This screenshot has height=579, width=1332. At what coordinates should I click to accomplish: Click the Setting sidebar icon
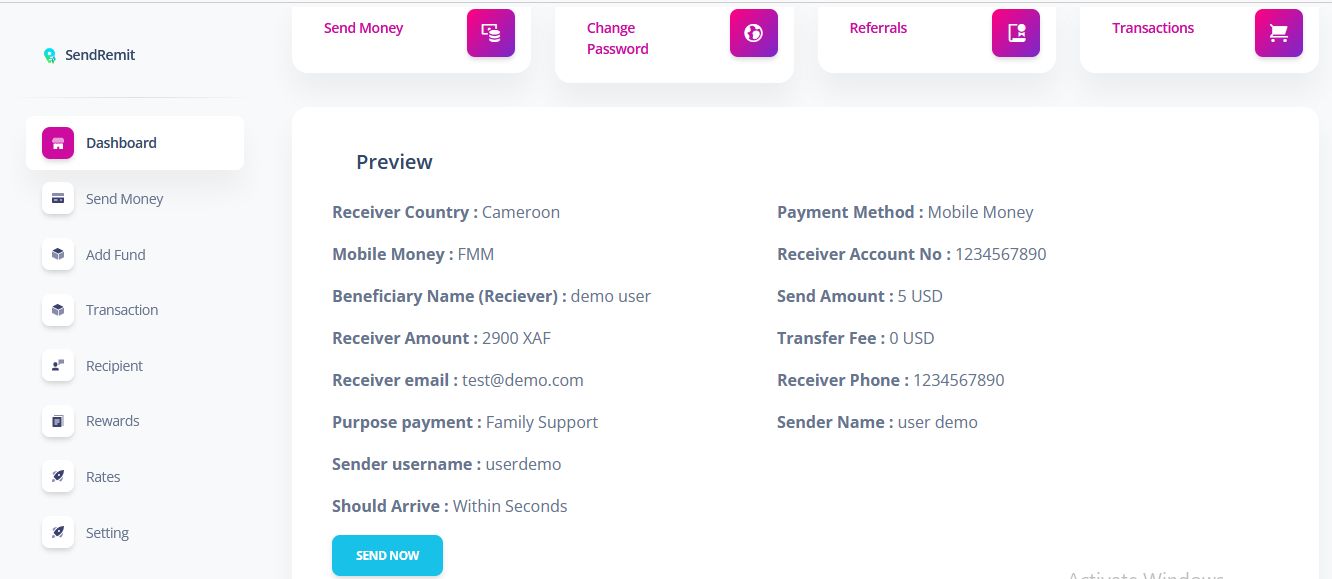pyautogui.click(x=58, y=533)
